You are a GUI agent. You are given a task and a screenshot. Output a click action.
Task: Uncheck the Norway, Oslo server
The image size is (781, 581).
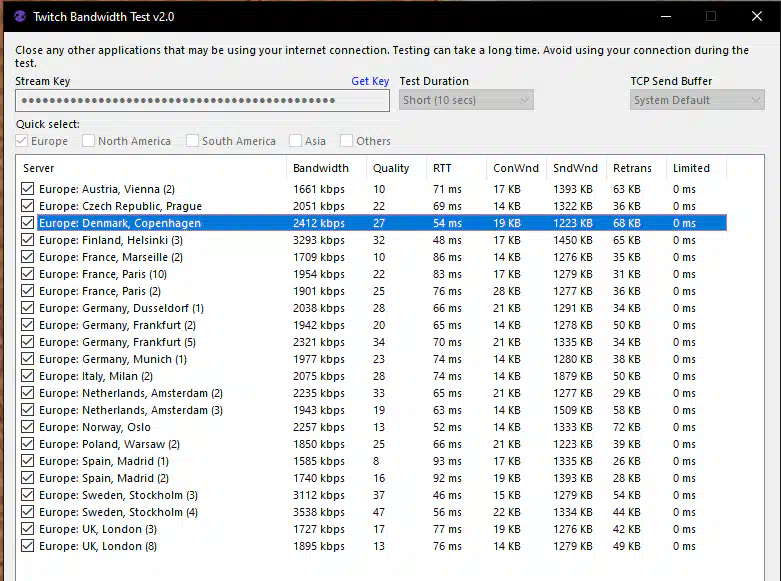(x=28, y=427)
